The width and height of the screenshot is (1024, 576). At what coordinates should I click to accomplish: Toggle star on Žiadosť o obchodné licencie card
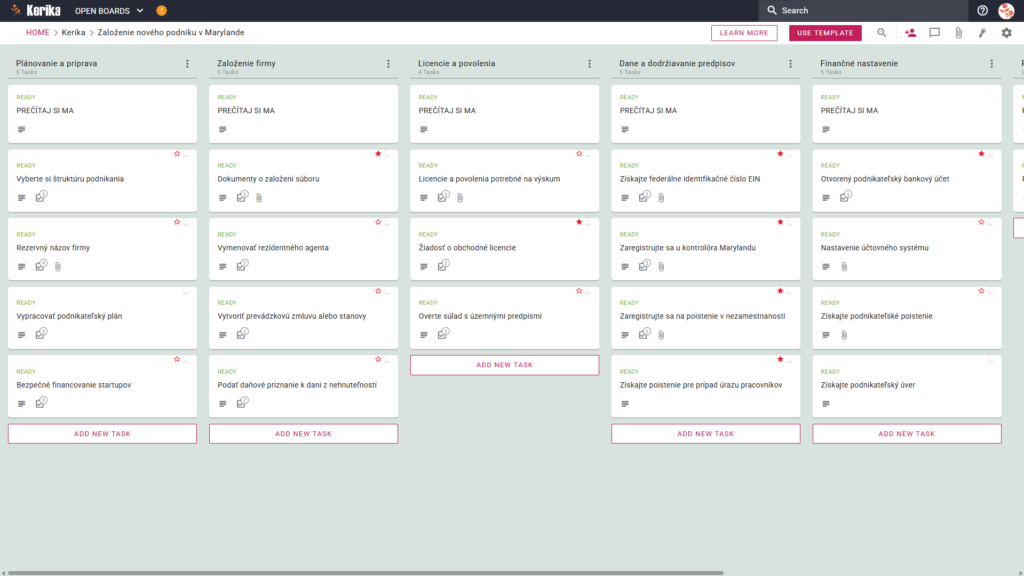[579, 223]
